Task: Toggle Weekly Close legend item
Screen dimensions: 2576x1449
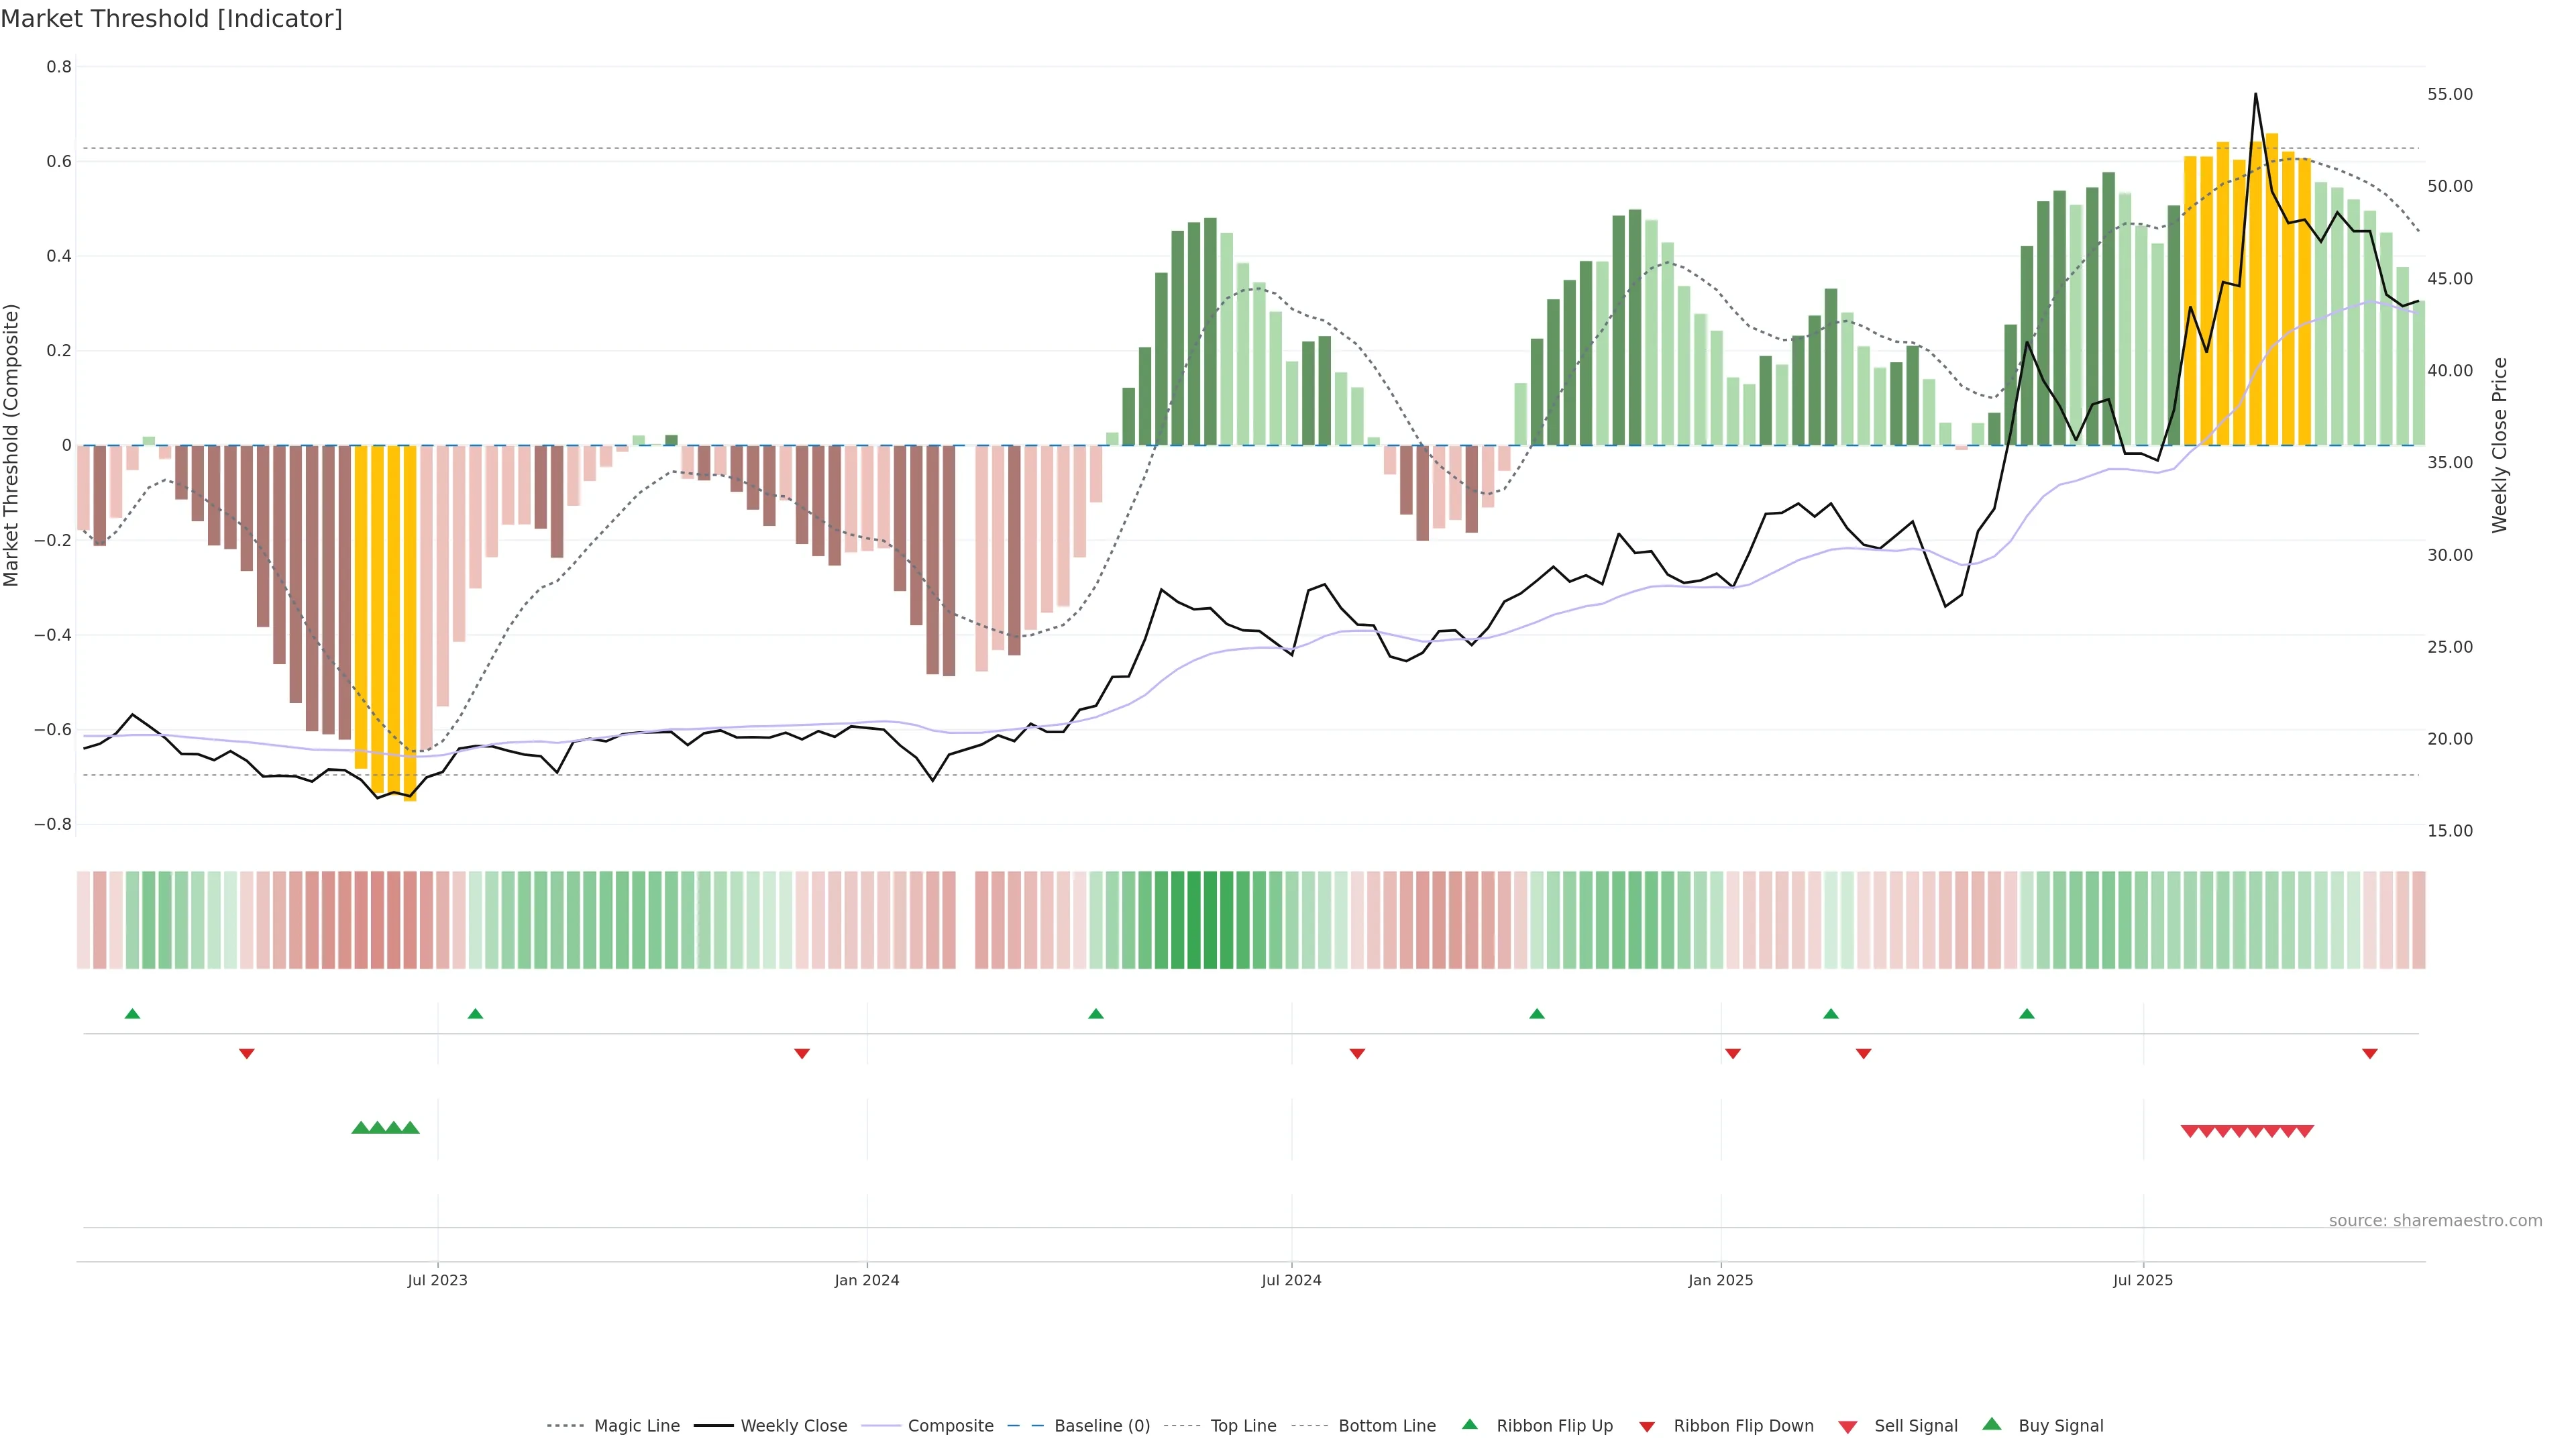Action: (793, 1426)
